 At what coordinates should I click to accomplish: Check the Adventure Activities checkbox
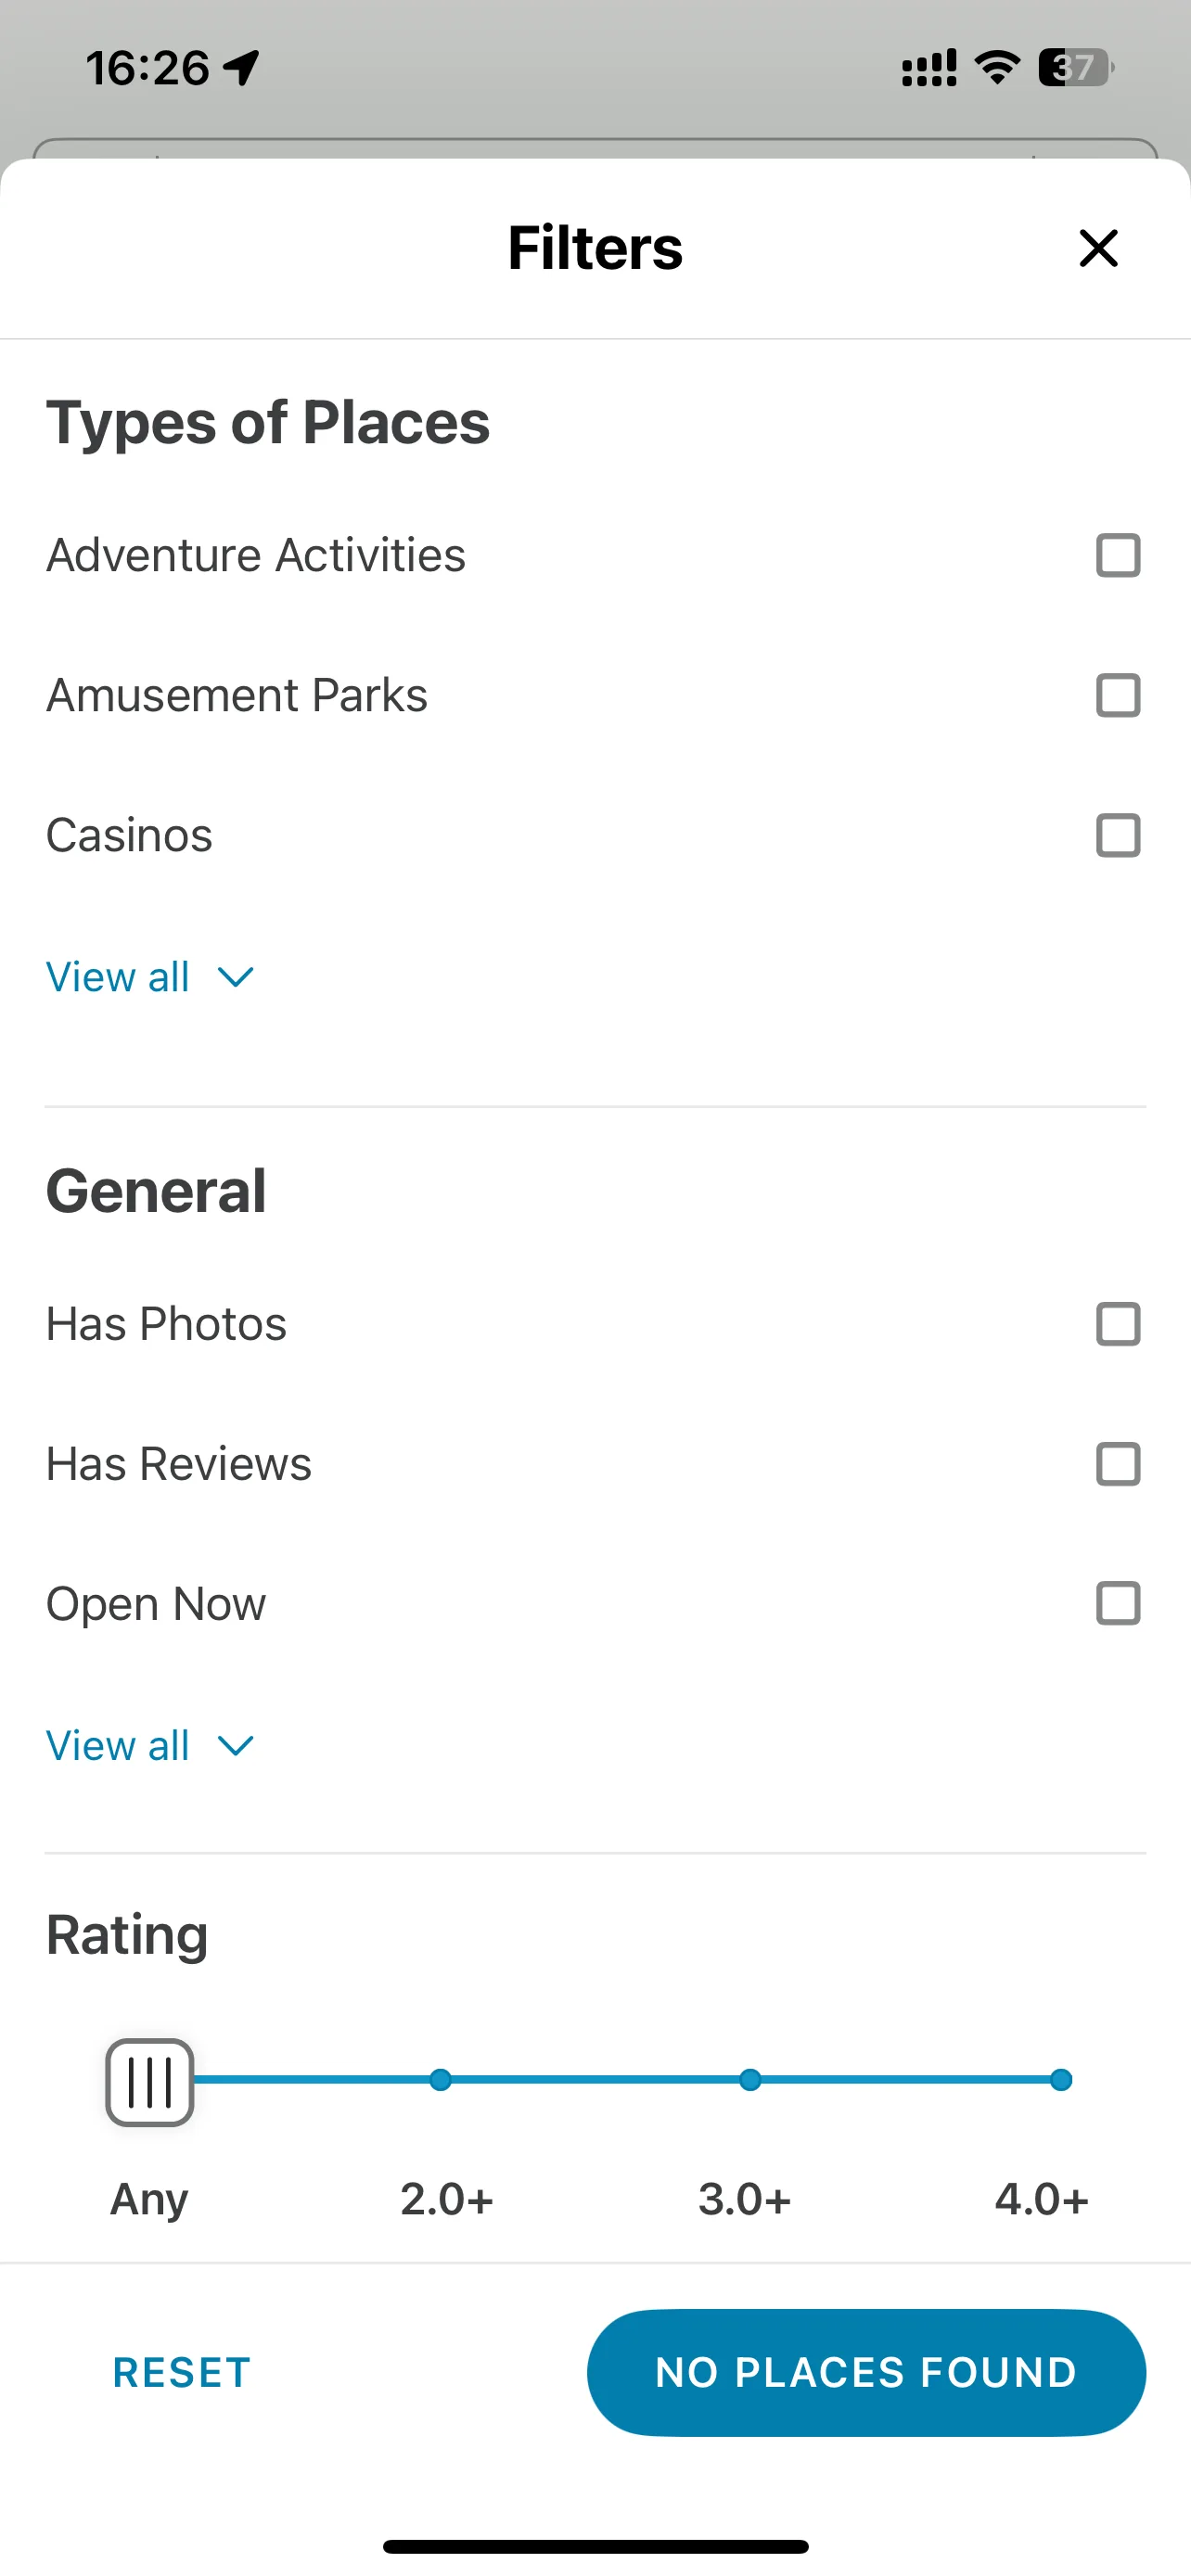tap(1118, 556)
